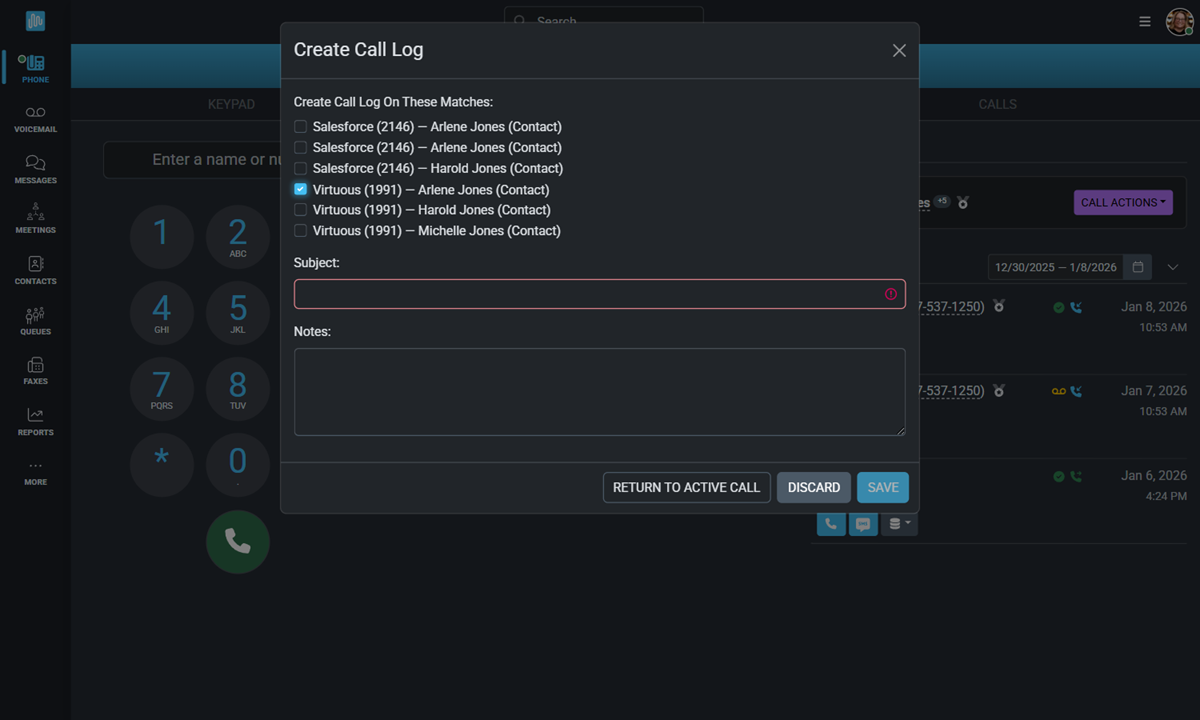Discard the call log

click(813, 487)
